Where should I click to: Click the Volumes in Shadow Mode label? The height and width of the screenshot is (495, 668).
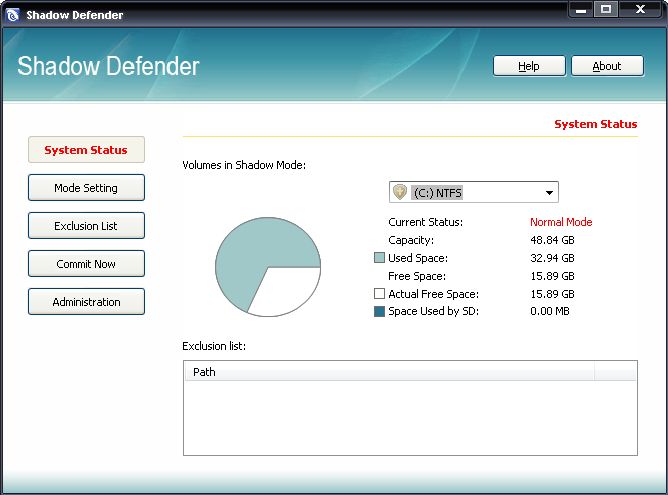[244, 165]
